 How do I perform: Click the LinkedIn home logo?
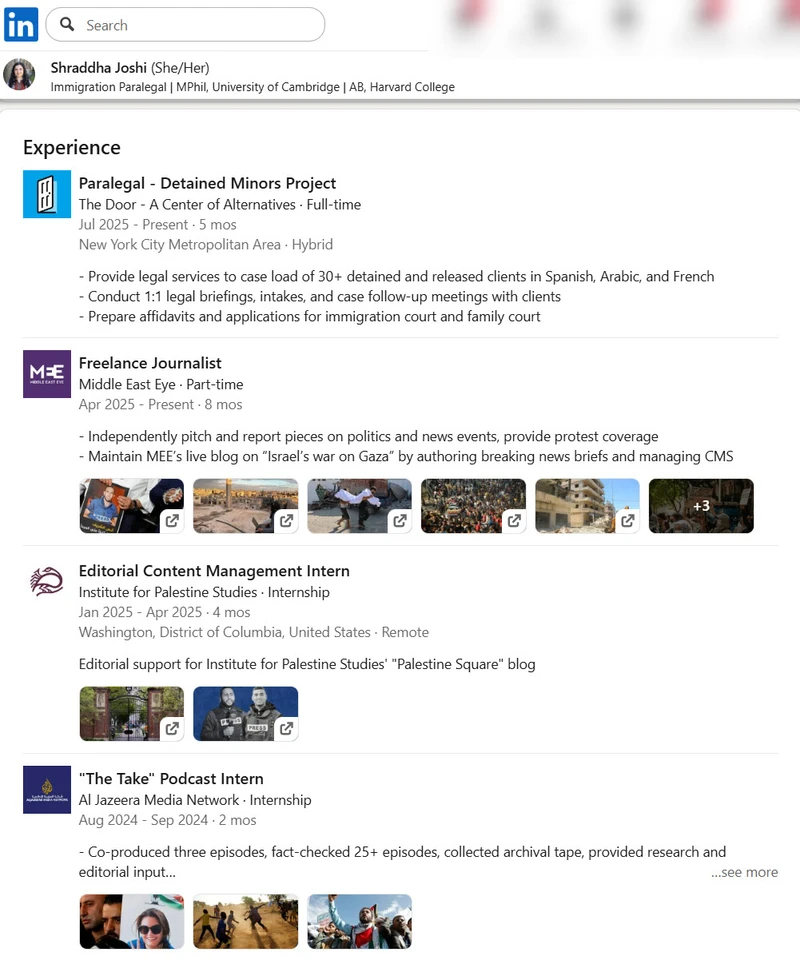pos(20,25)
